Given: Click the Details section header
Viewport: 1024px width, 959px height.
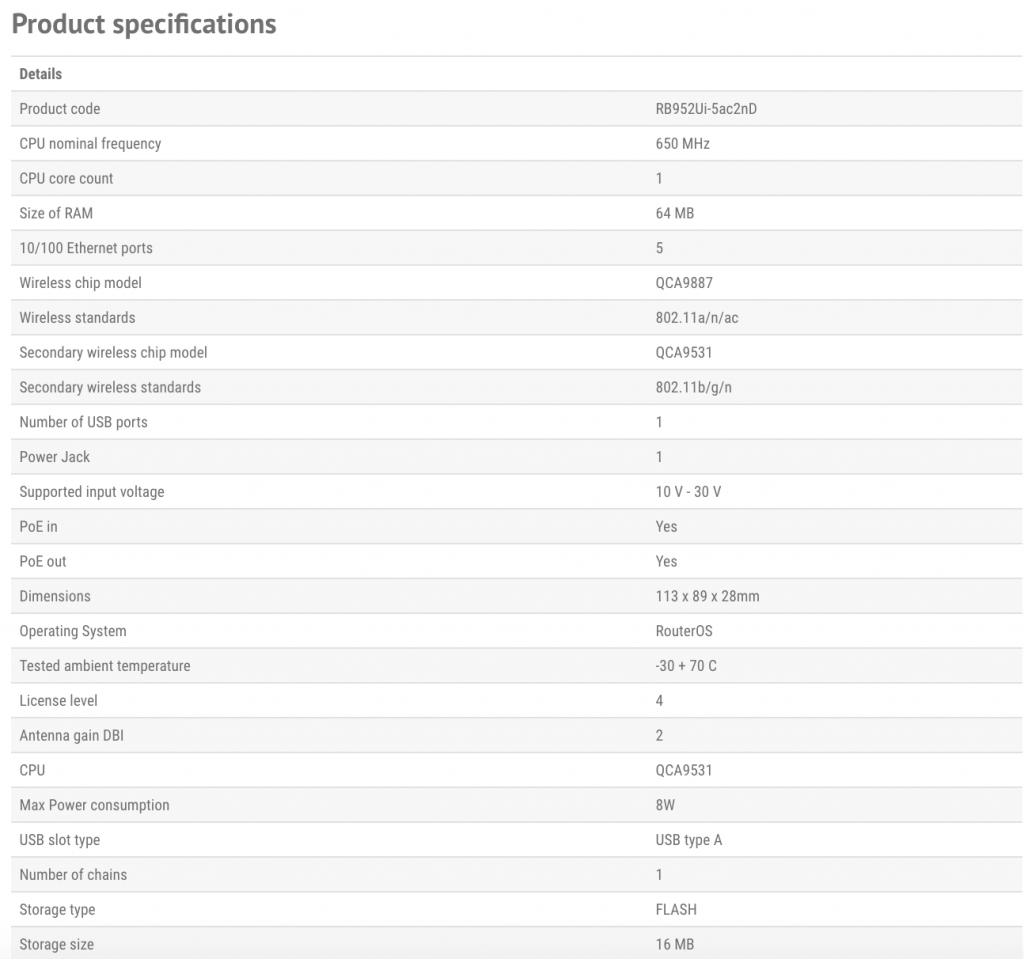Looking at the screenshot, I should 40,74.
